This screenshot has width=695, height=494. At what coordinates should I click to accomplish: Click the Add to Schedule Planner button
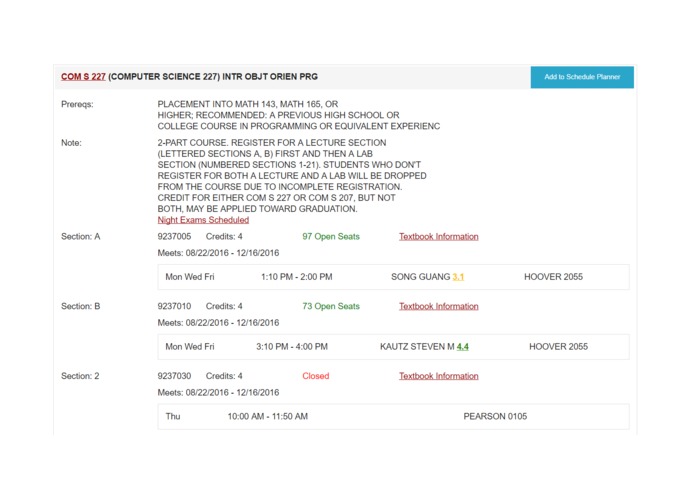tap(582, 77)
